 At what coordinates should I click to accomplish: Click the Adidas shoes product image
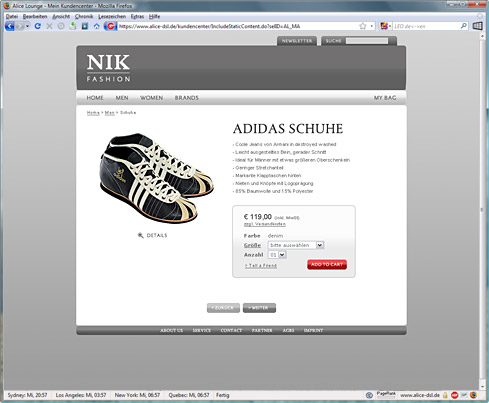(x=156, y=178)
